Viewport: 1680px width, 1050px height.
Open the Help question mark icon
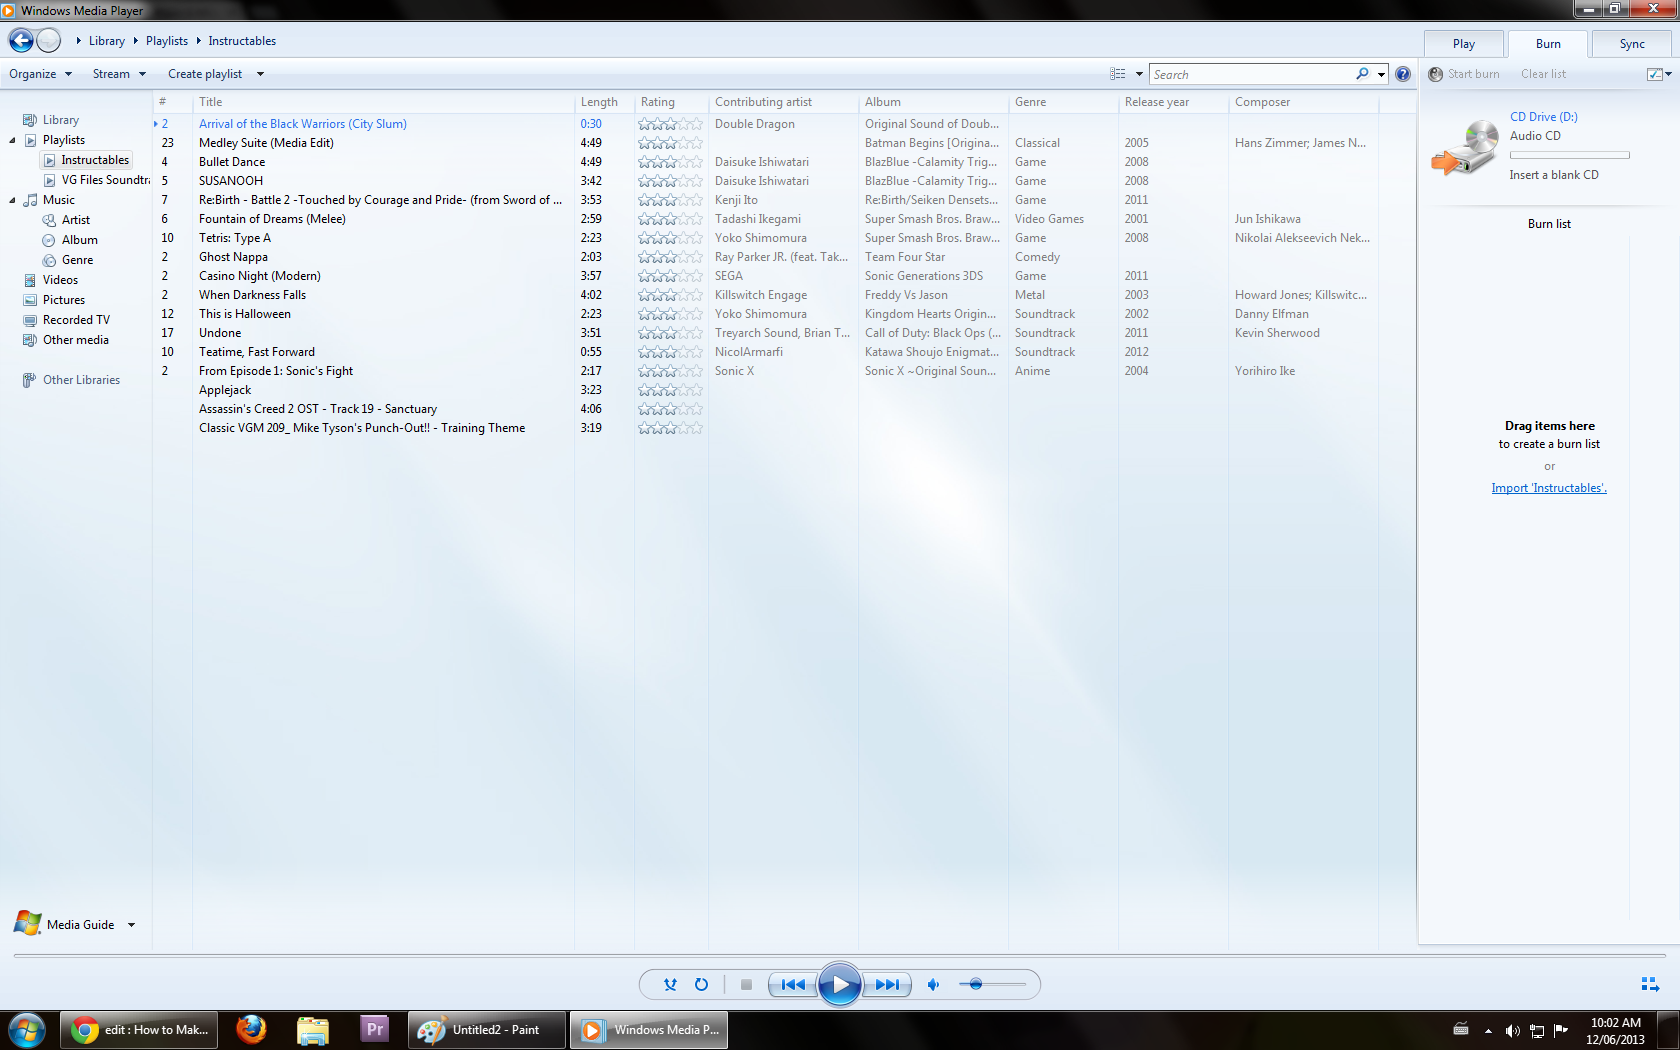click(1403, 74)
